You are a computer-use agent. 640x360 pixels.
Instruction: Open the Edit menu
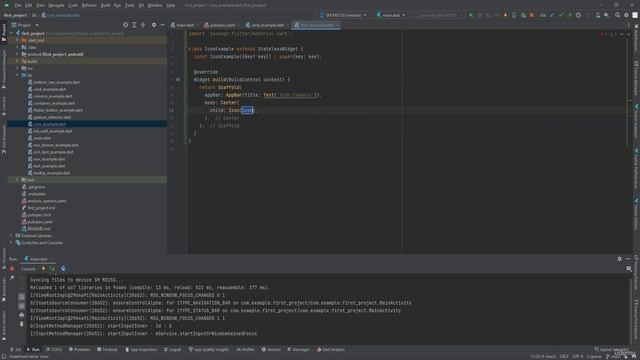[29, 5]
